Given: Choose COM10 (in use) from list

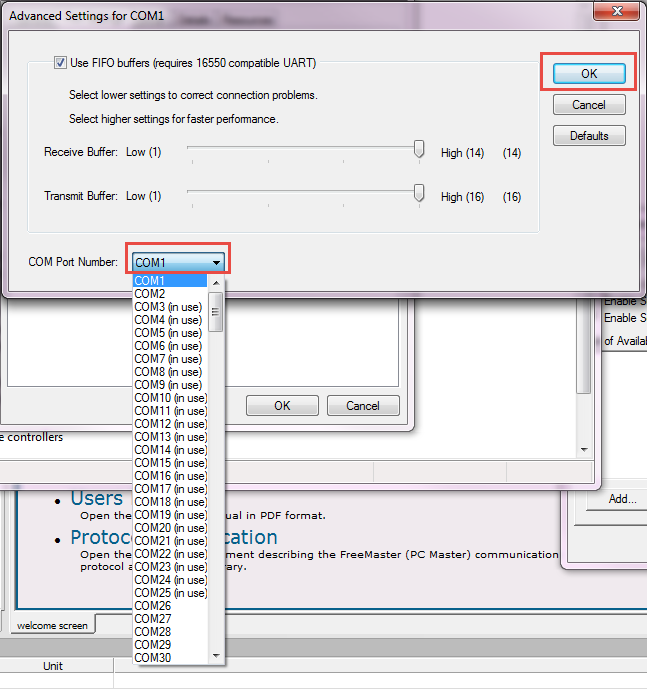Looking at the screenshot, I should (170, 398).
